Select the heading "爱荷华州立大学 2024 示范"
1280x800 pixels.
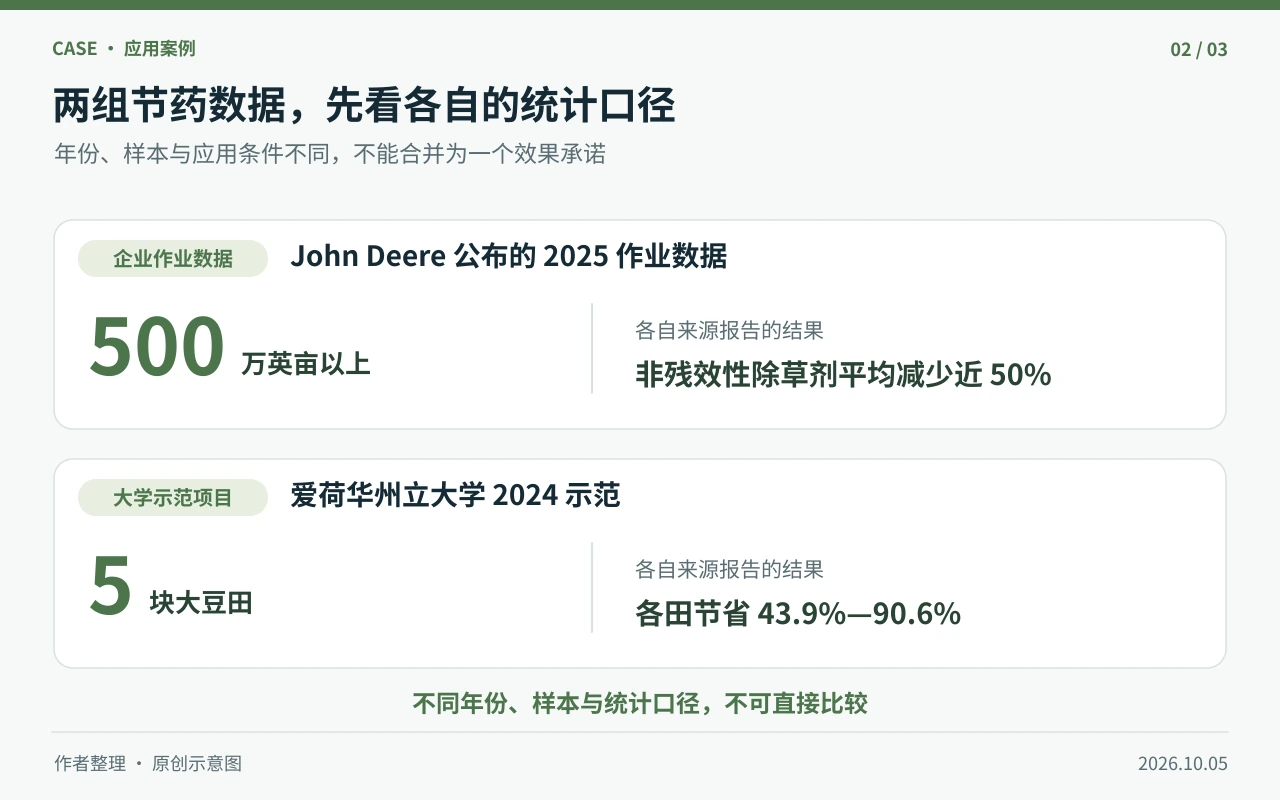click(456, 495)
